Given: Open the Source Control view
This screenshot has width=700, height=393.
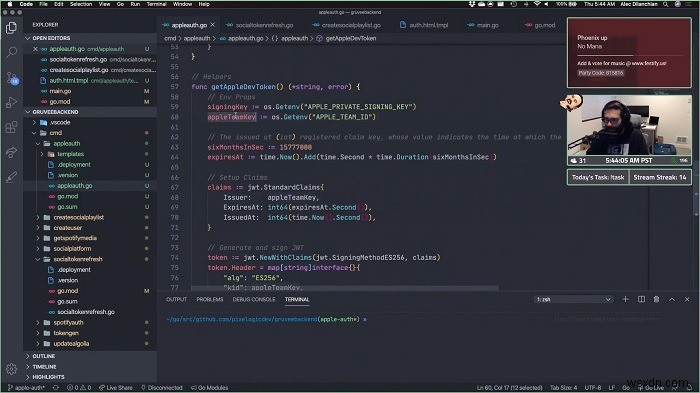Looking at the screenshot, I should pyautogui.click(x=12, y=78).
